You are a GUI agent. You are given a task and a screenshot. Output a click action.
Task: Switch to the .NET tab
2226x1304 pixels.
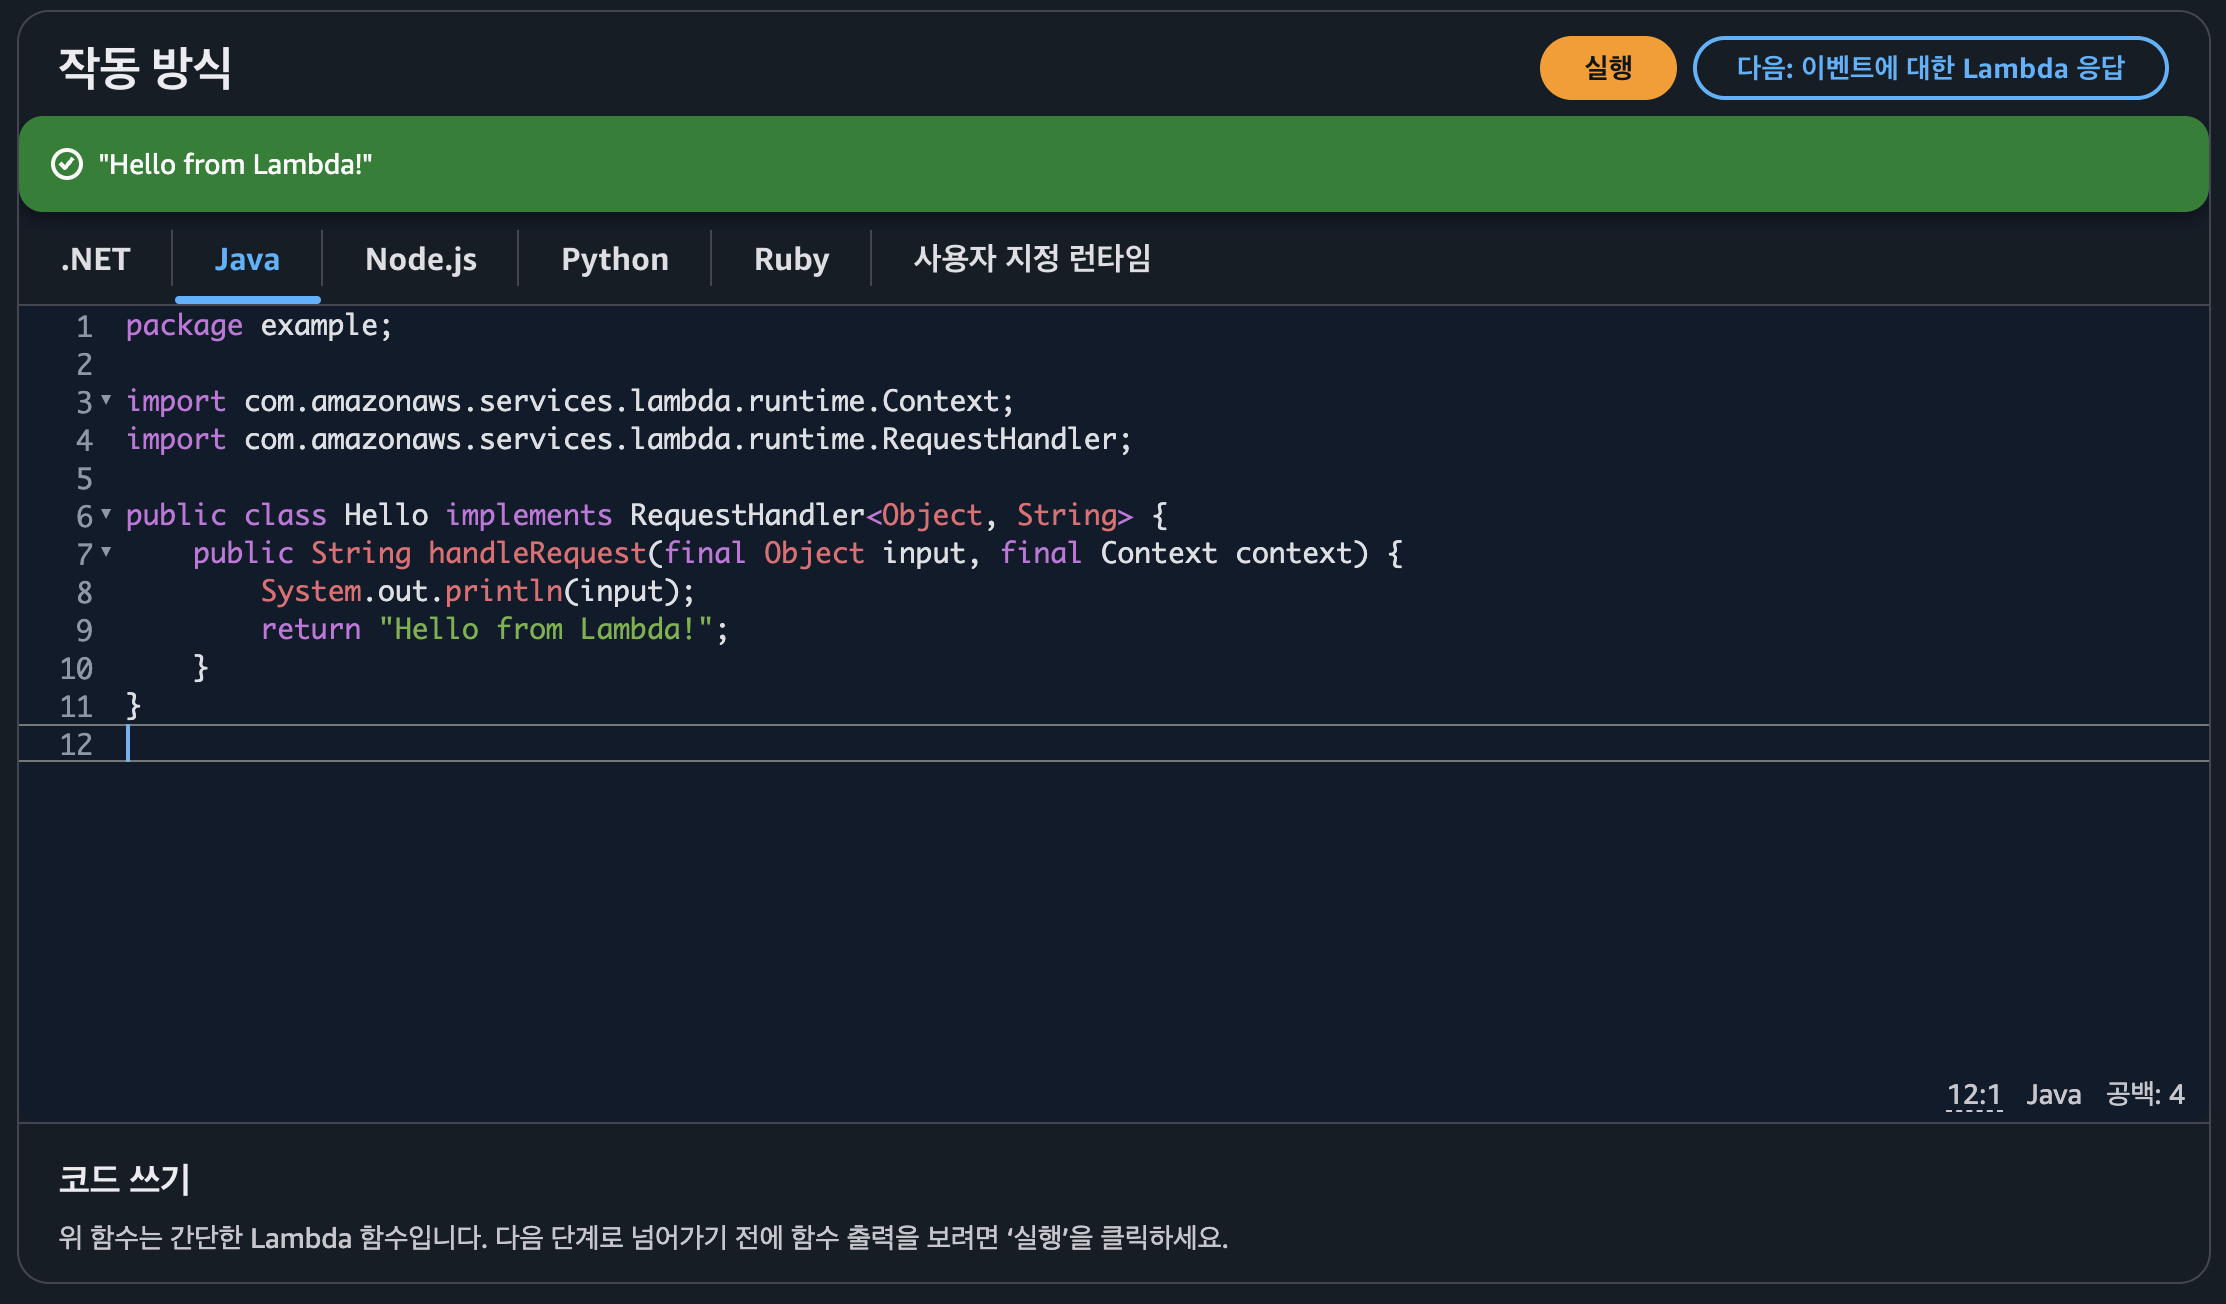[x=95, y=259]
